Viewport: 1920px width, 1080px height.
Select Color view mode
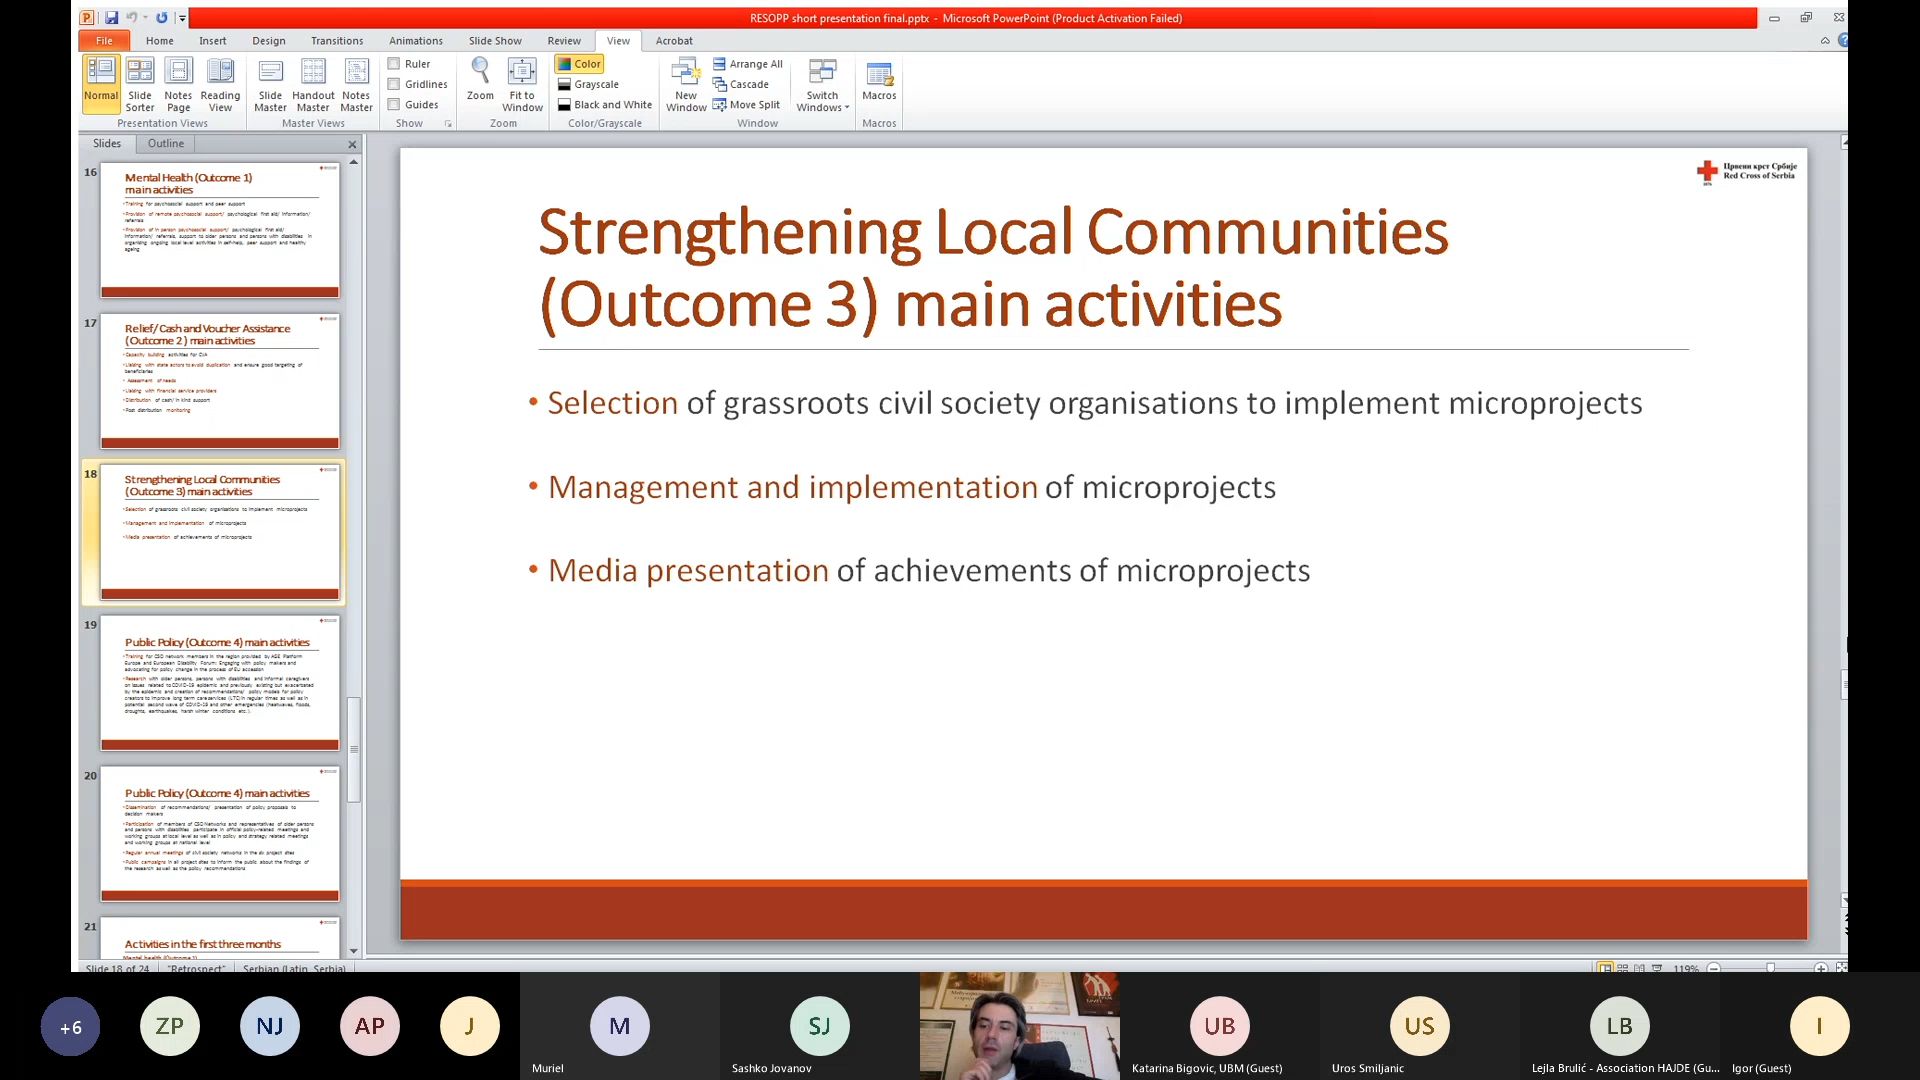coord(579,64)
